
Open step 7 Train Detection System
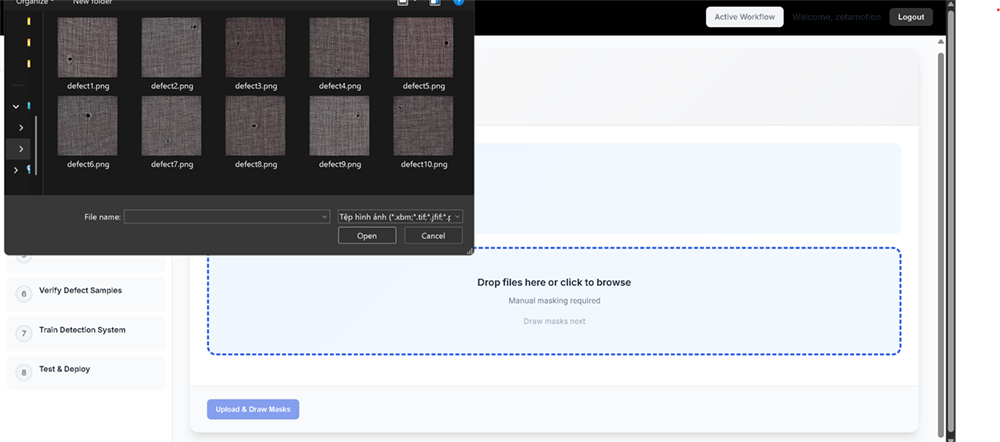pos(86,334)
